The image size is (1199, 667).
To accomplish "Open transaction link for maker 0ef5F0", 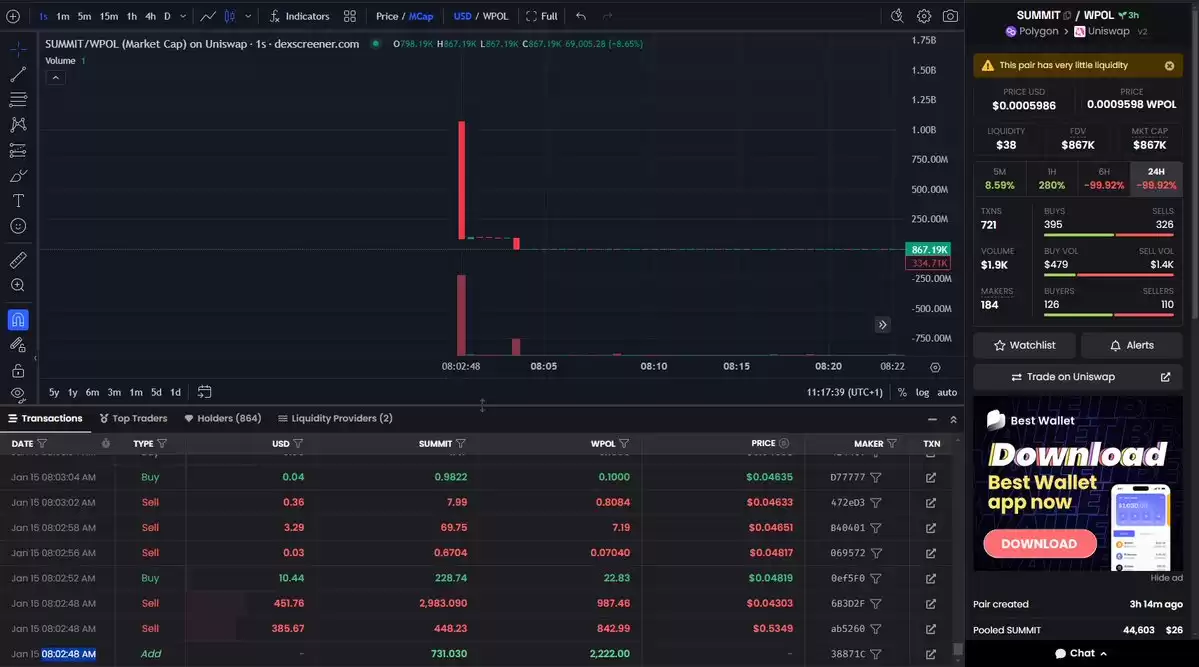I will coord(931,578).
